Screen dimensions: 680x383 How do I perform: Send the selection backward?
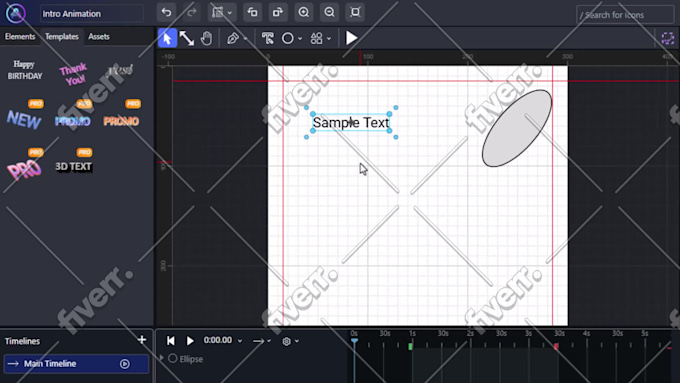click(x=252, y=12)
